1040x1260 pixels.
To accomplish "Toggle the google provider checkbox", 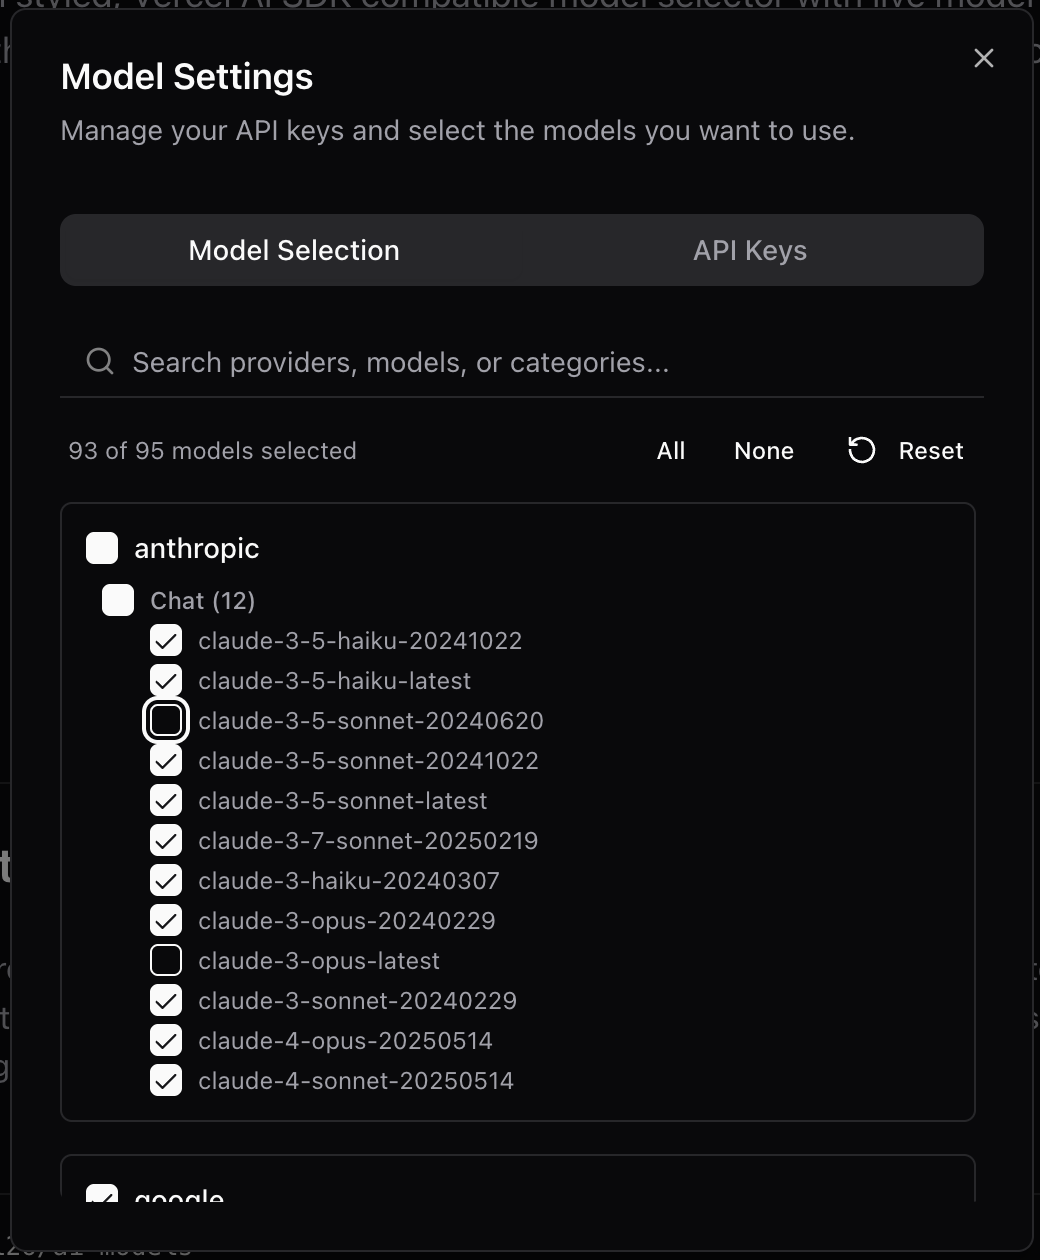I will [x=102, y=1194].
